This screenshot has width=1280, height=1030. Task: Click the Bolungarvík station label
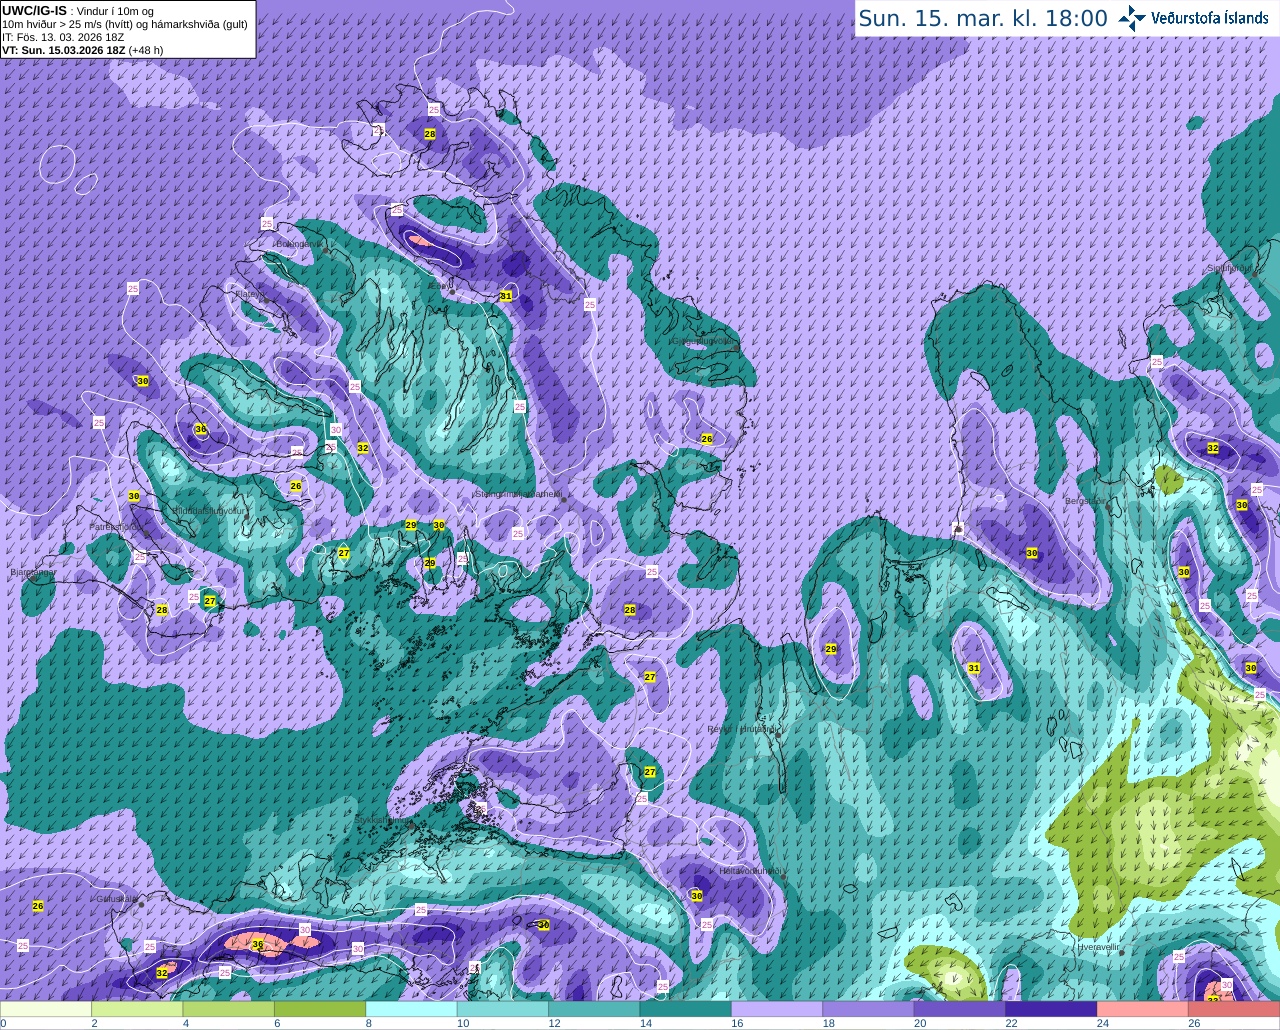click(x=298, y=243)
